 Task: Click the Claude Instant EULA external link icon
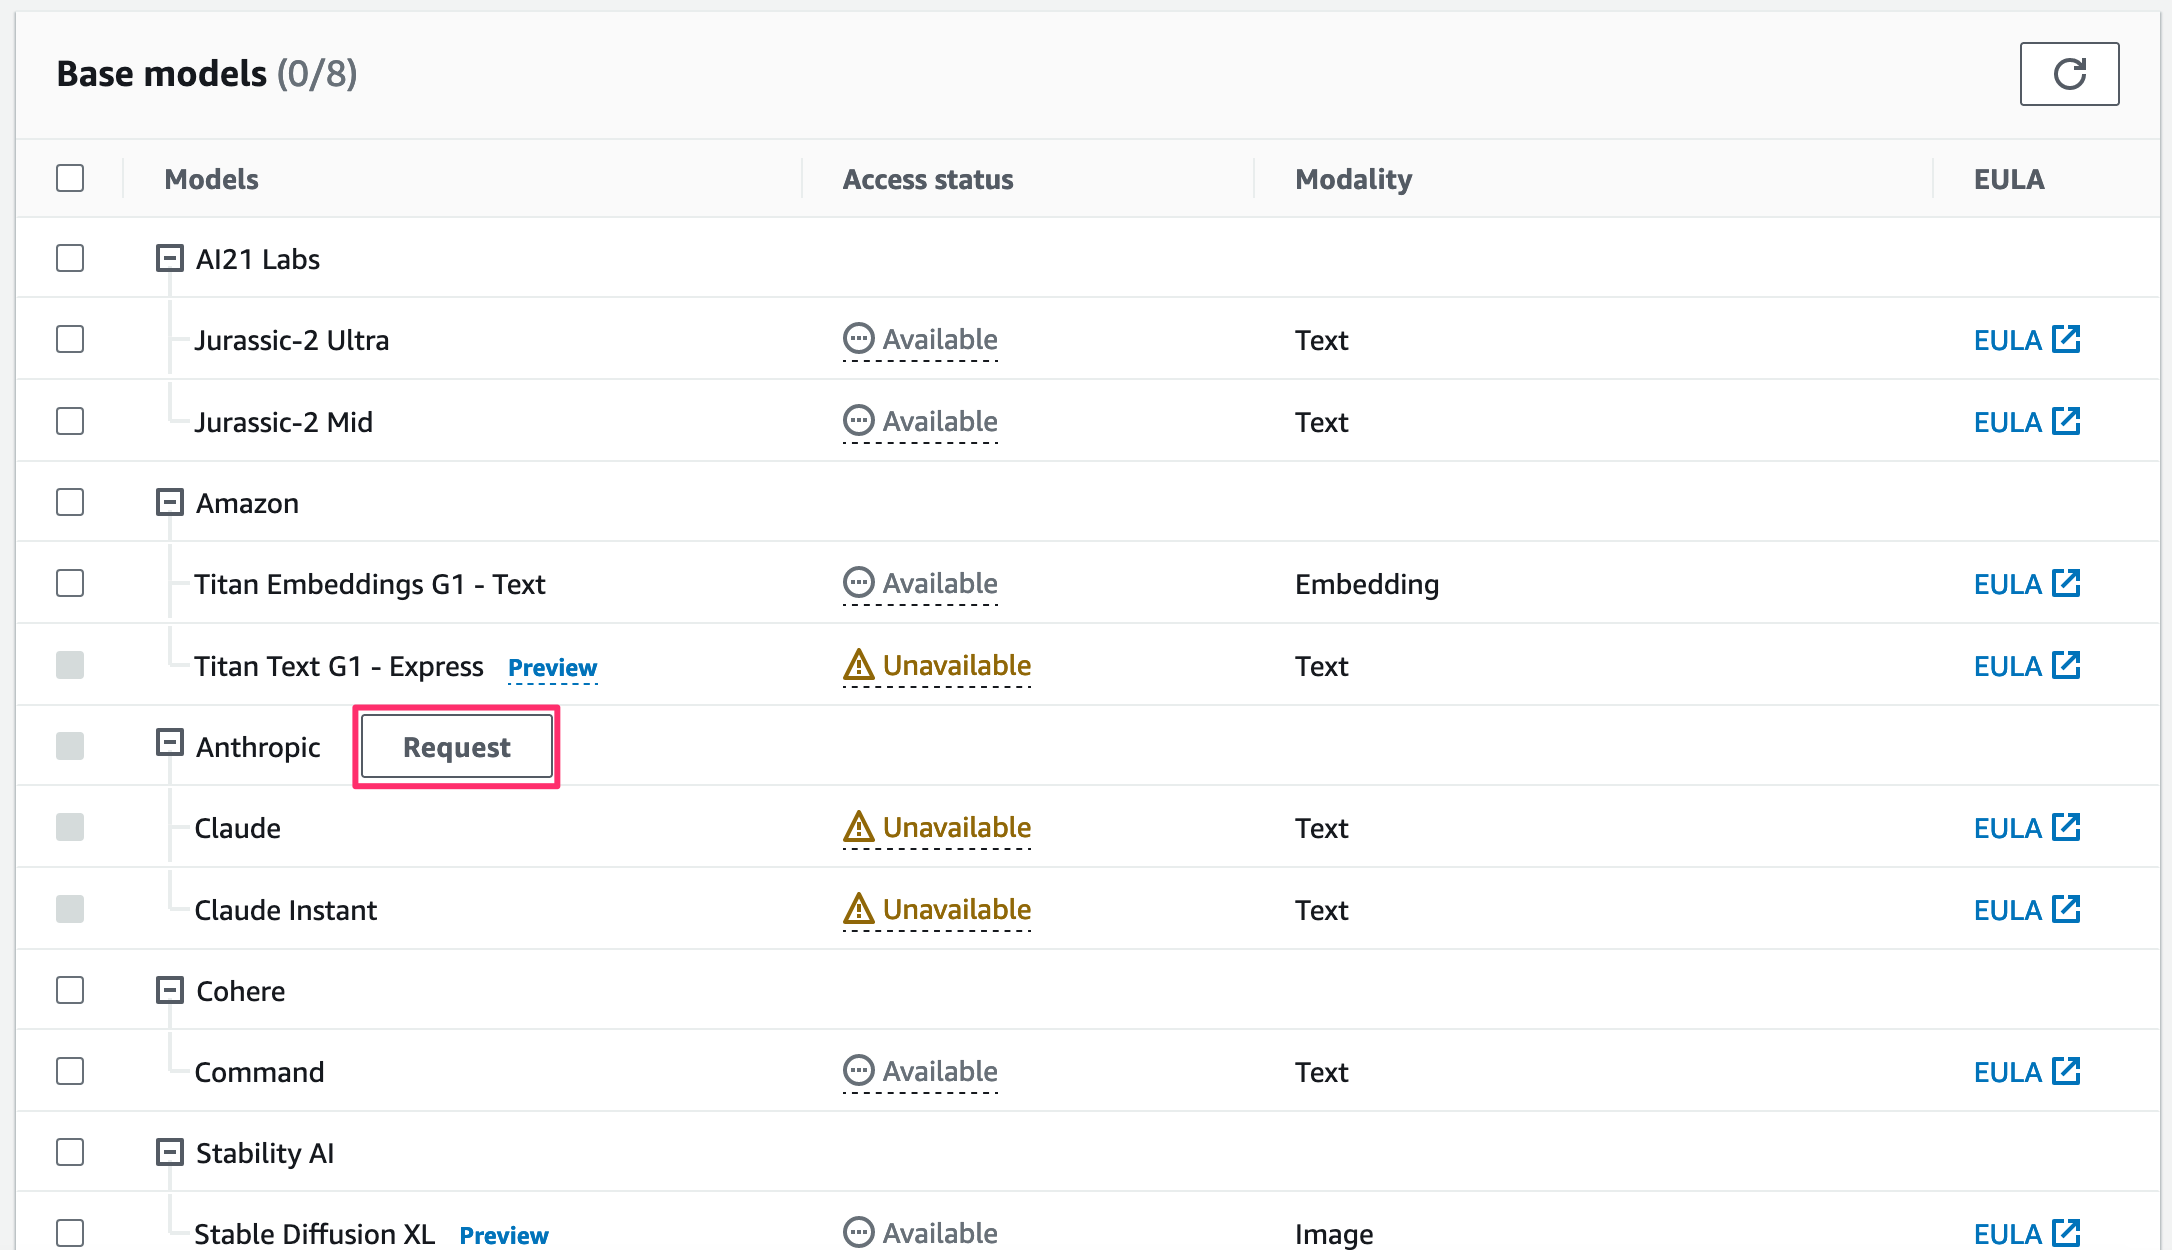click(x=2065, y=909)
